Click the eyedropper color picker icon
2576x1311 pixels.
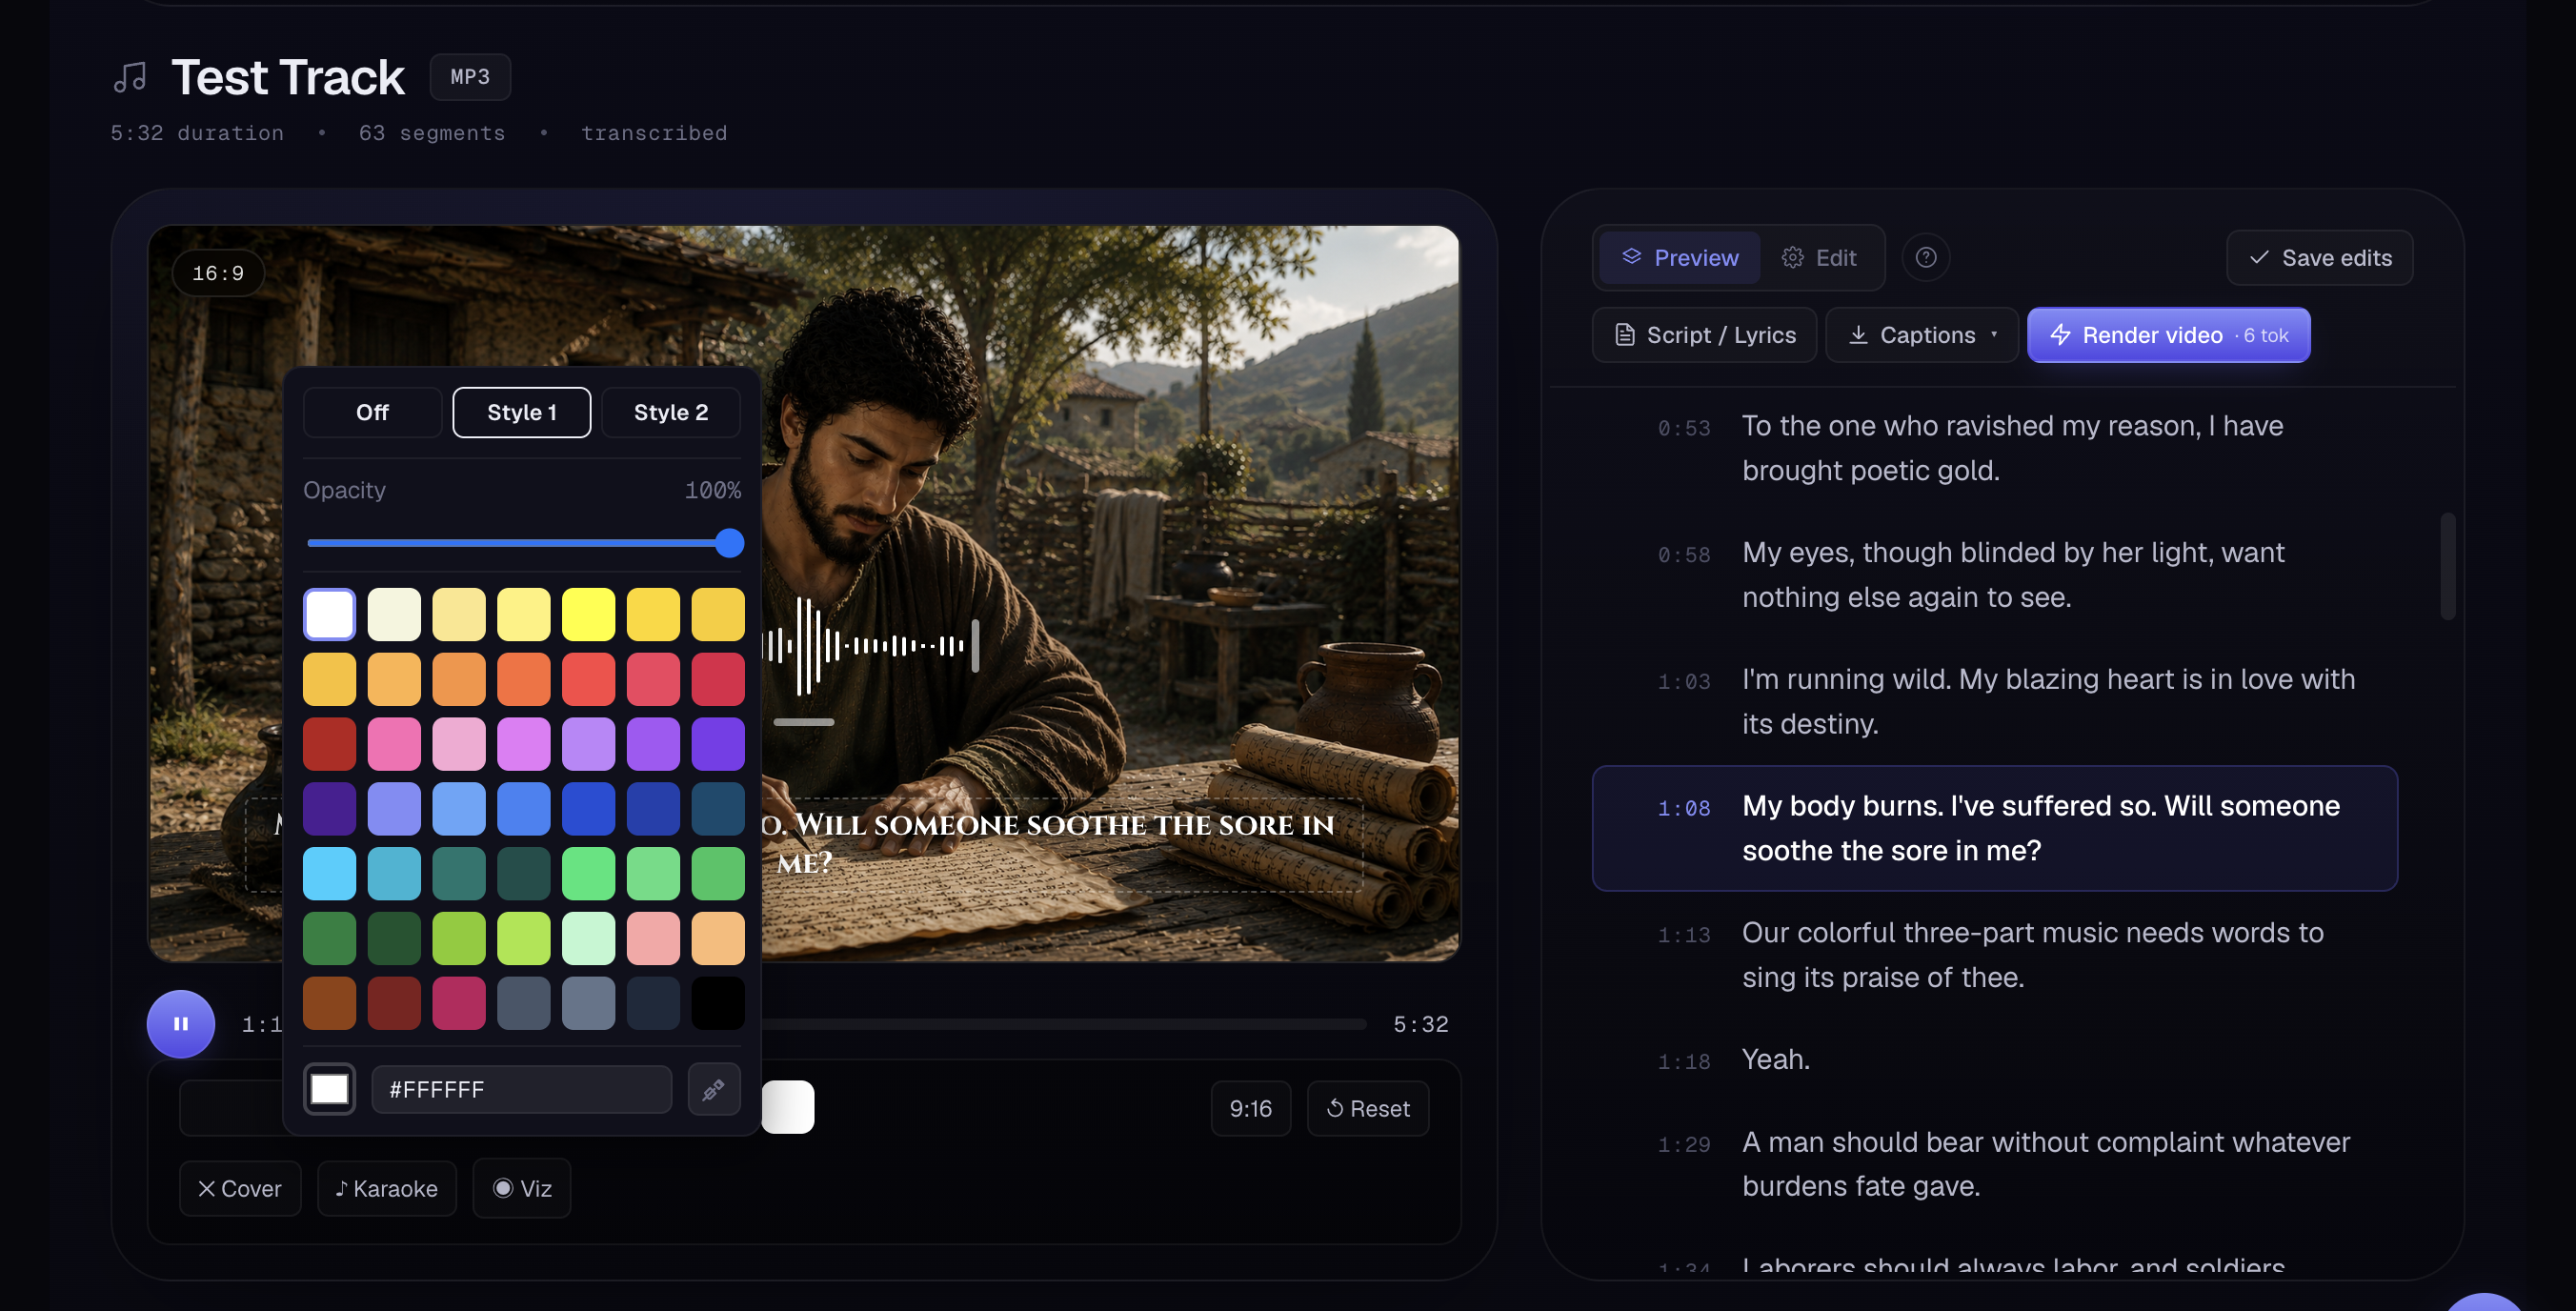[x=713, y=1089]
